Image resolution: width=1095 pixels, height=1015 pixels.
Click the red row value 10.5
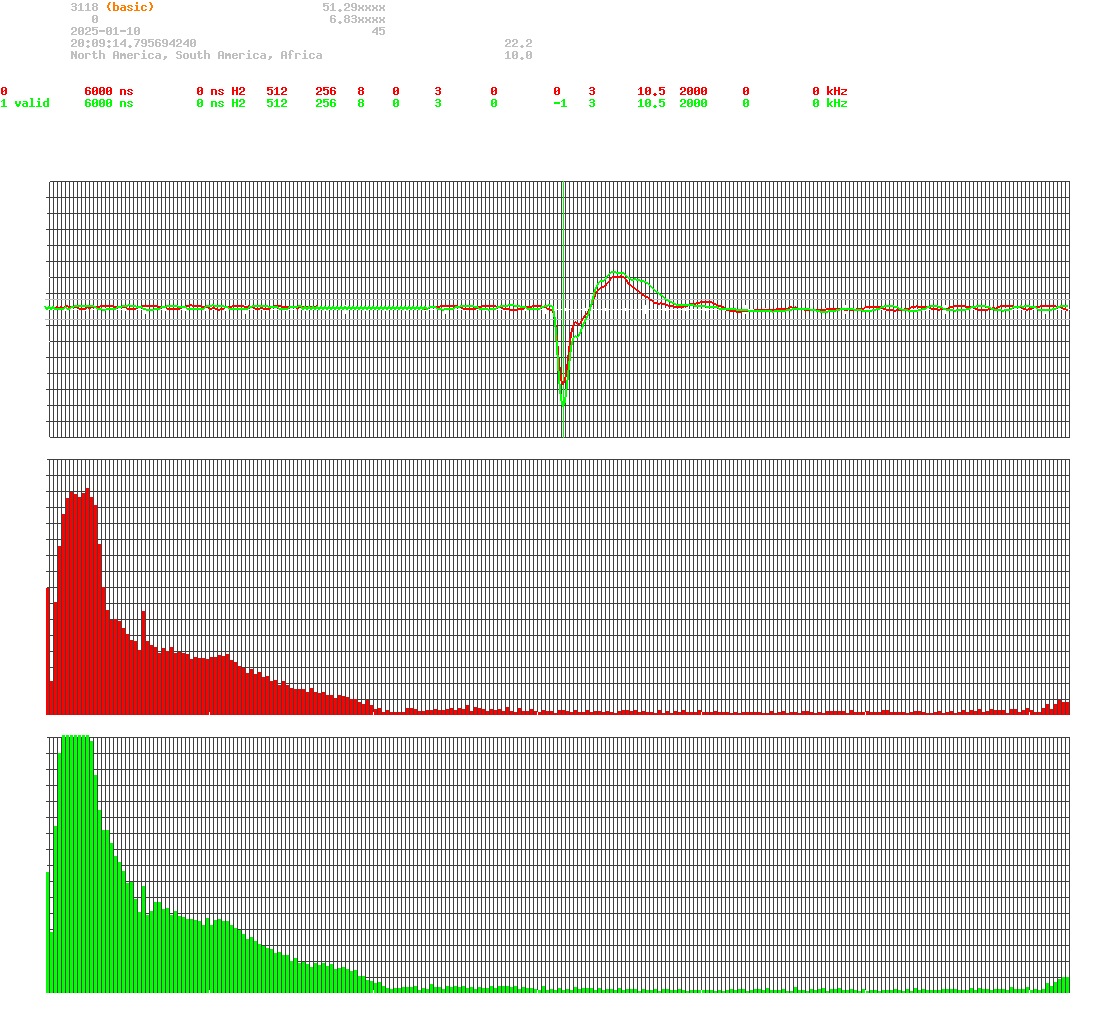pyautogui.click(x=651, y=92)
